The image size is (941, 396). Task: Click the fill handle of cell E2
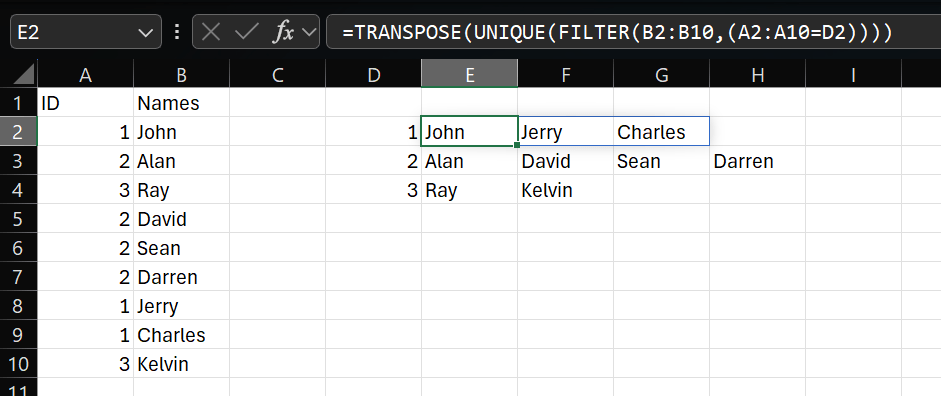tap(517, 145)
